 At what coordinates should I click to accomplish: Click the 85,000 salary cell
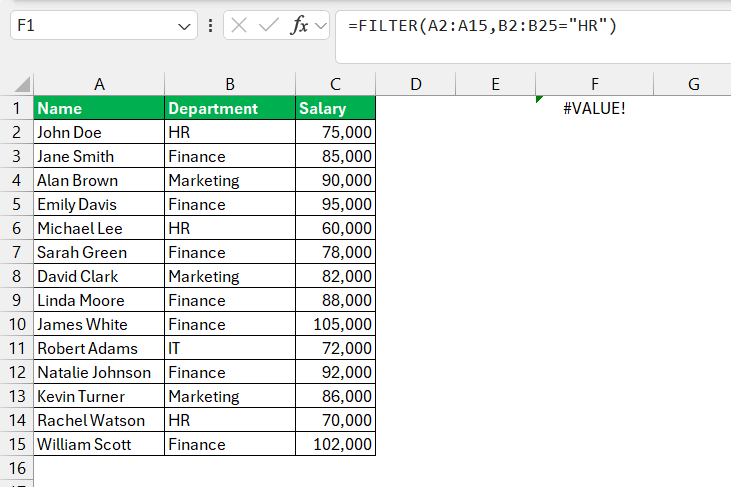[x=335, y=156]
